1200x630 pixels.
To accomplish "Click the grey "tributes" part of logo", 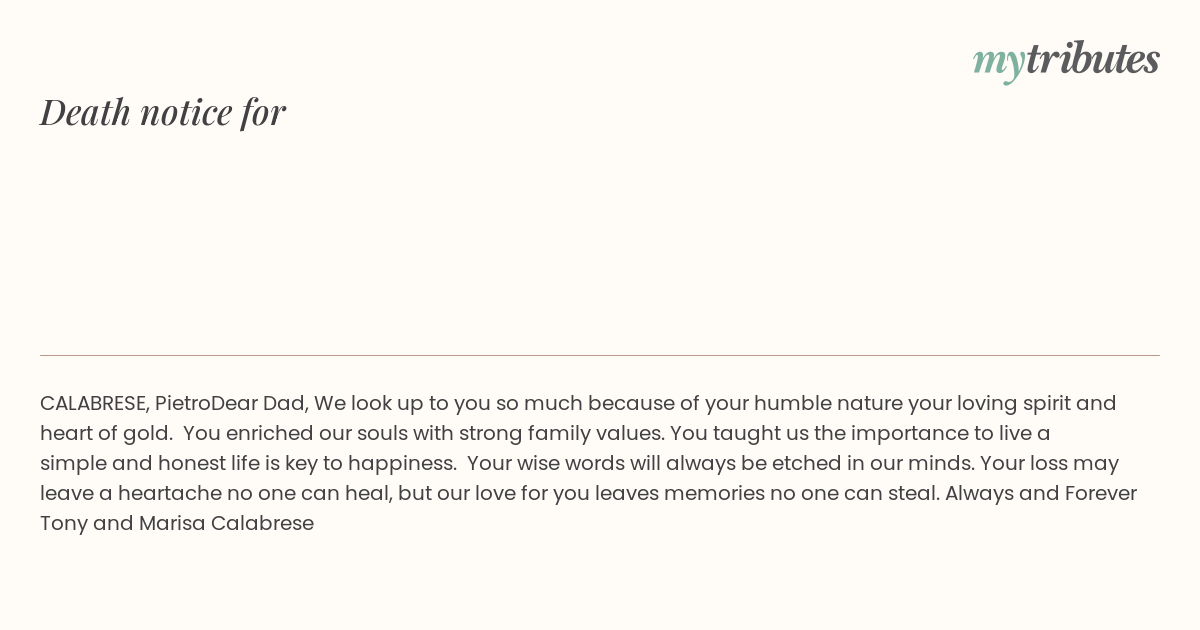I will (1093, 59).
